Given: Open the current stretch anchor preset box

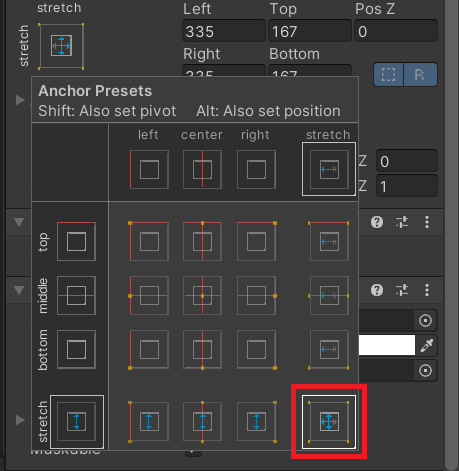Looking at the screenshot, I should click(61, 46).
